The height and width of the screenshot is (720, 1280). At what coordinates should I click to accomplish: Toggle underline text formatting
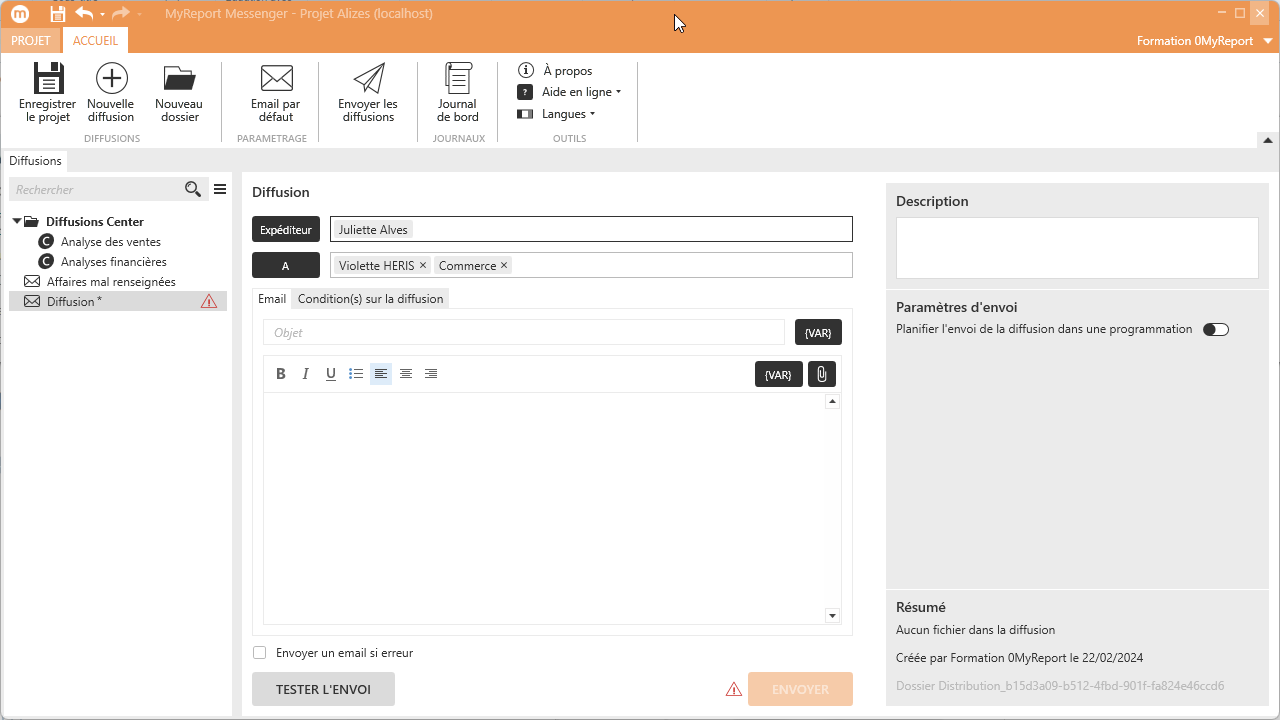(x=331, y=374)
